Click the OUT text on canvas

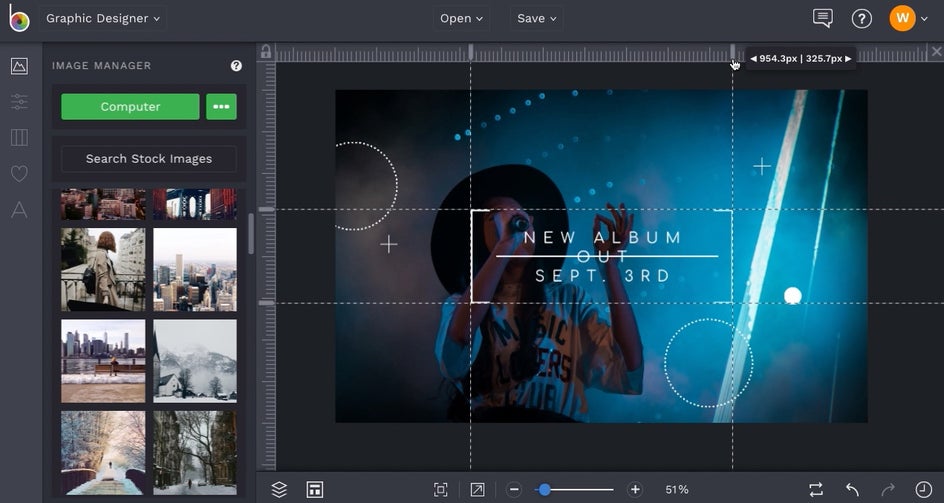coord(602,257)
